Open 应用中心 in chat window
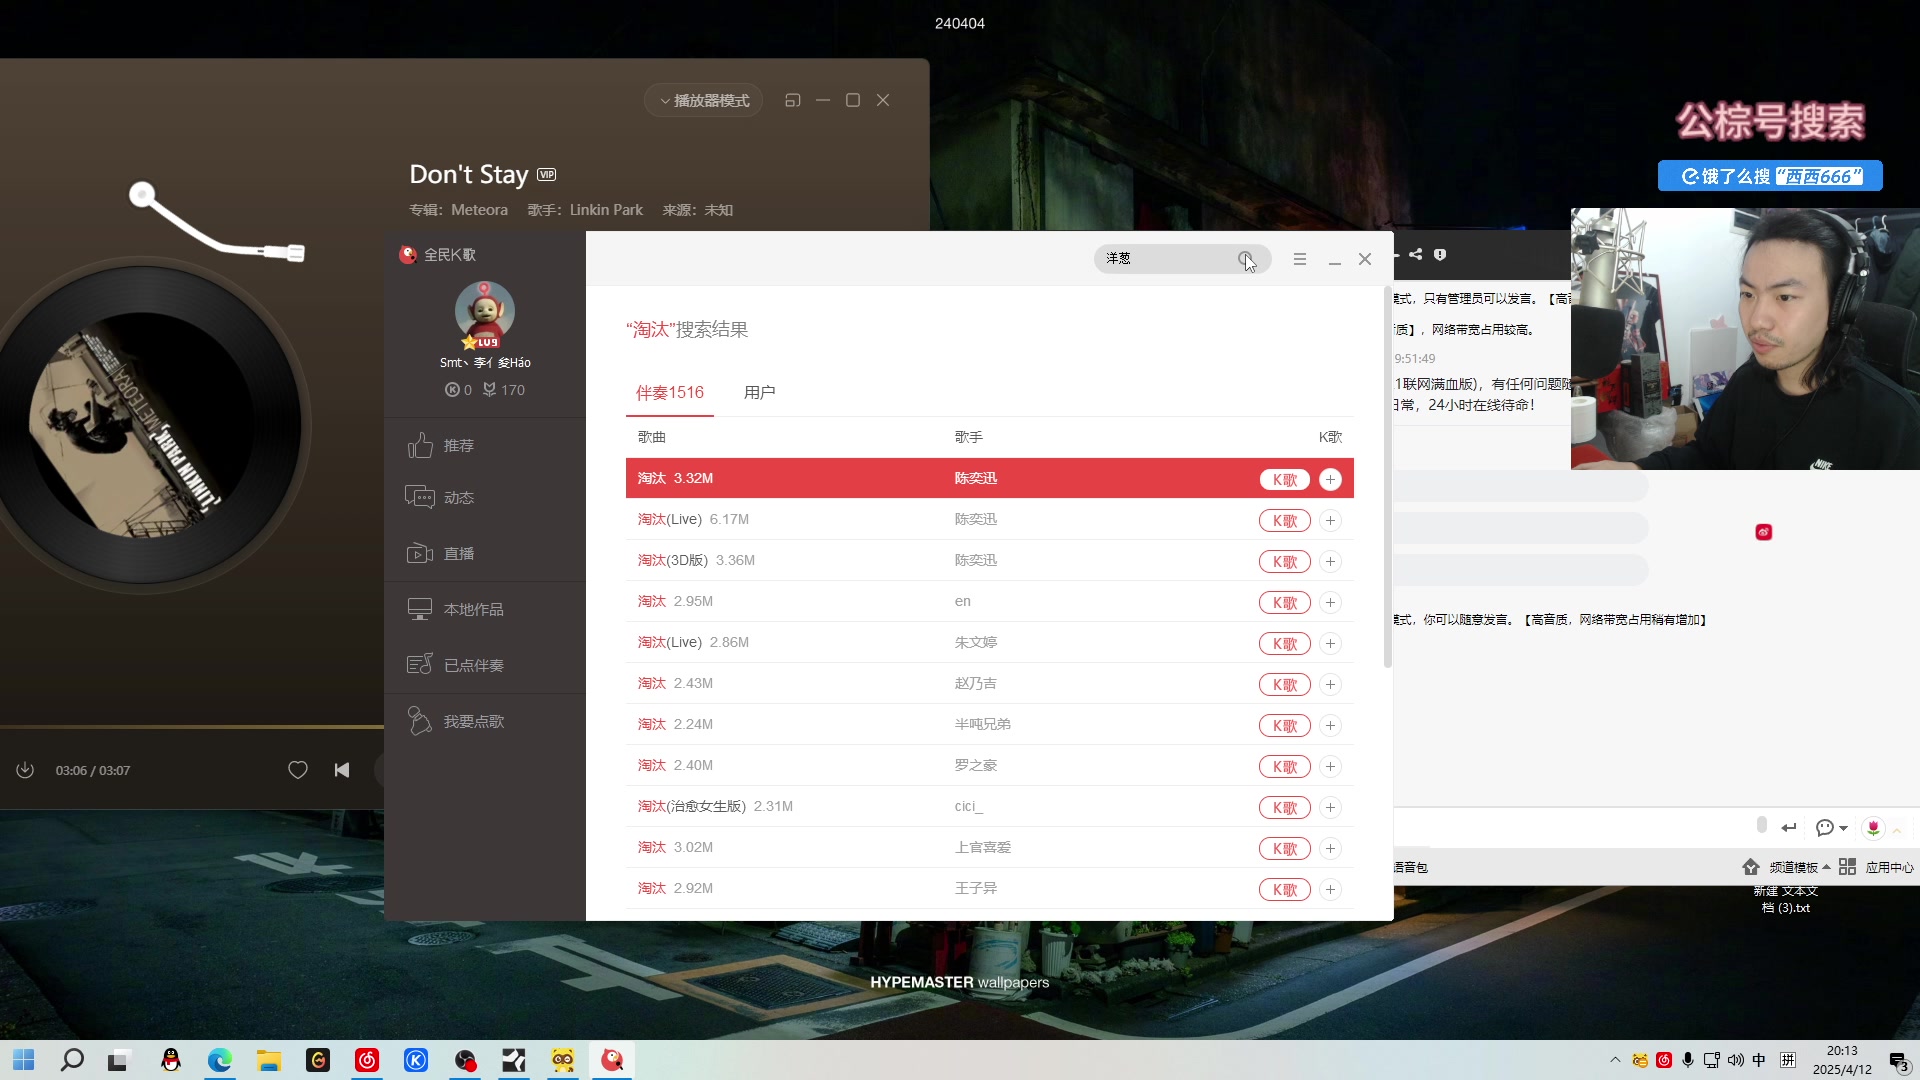Screen dimensions: 1920x1080 (x=1876, y=867)
